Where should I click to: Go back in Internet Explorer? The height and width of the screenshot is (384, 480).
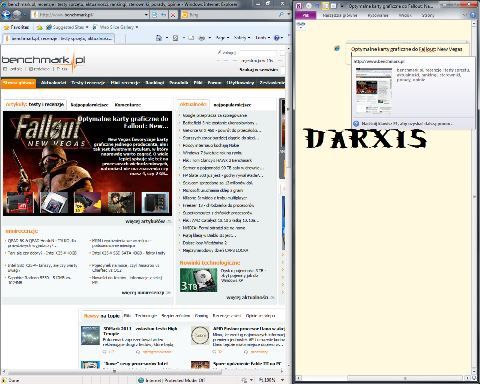tap(5, 15)
